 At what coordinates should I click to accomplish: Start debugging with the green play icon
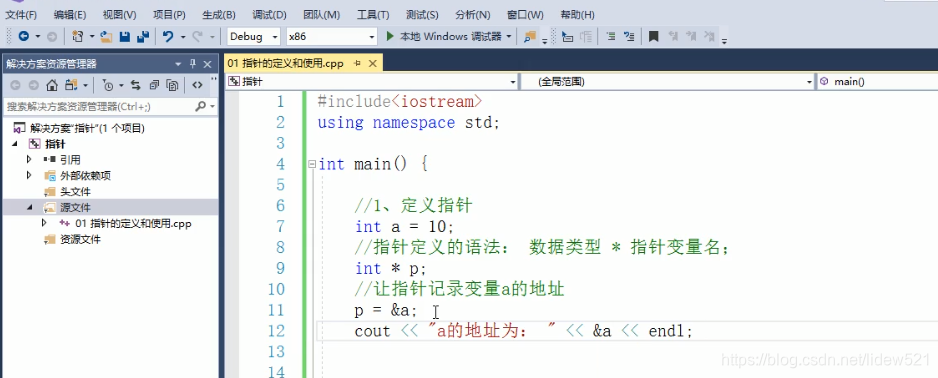(x=390, y=36)
